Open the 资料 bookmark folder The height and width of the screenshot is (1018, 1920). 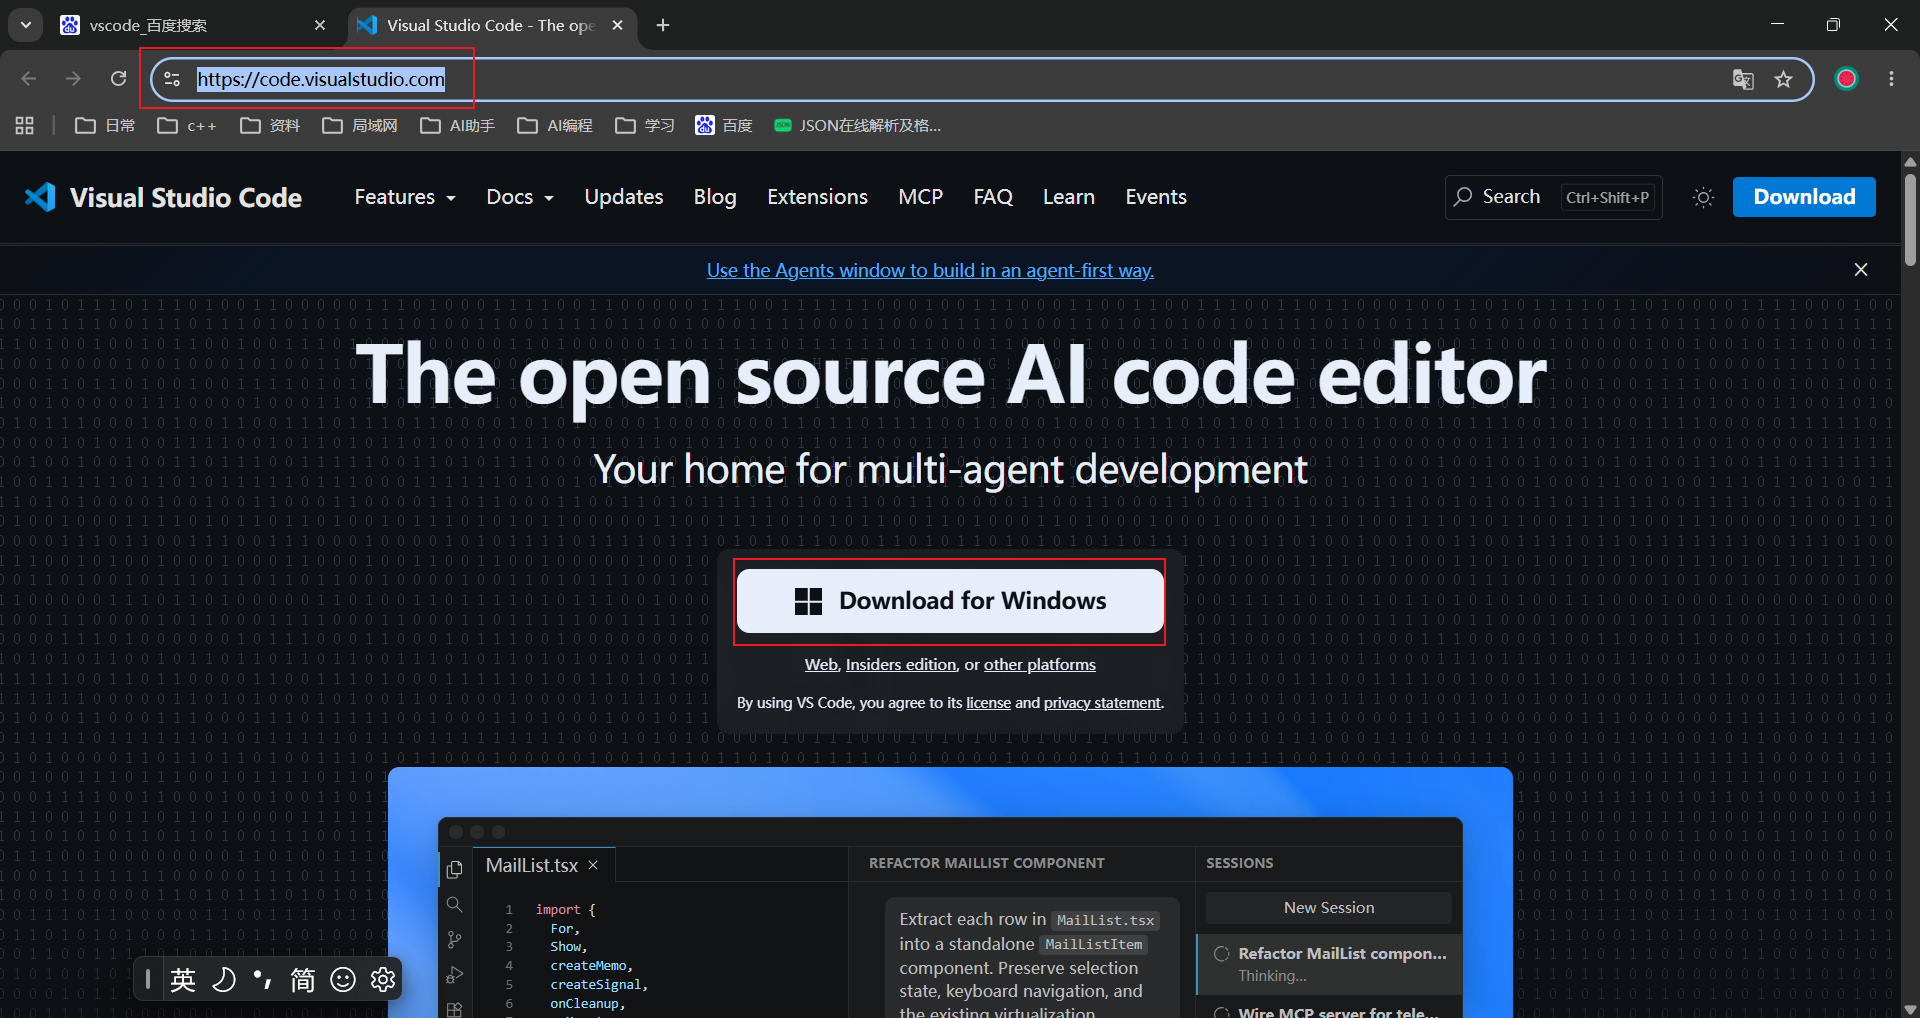(270, 125)
